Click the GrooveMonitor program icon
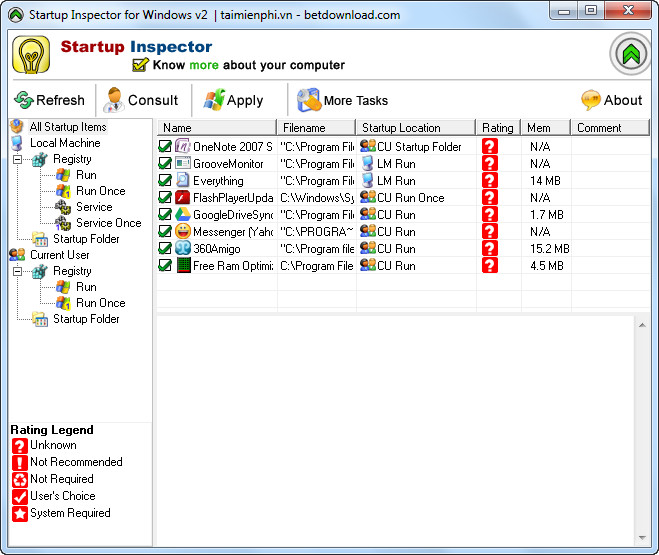The image size is (659, 555). tap(182, 163)
